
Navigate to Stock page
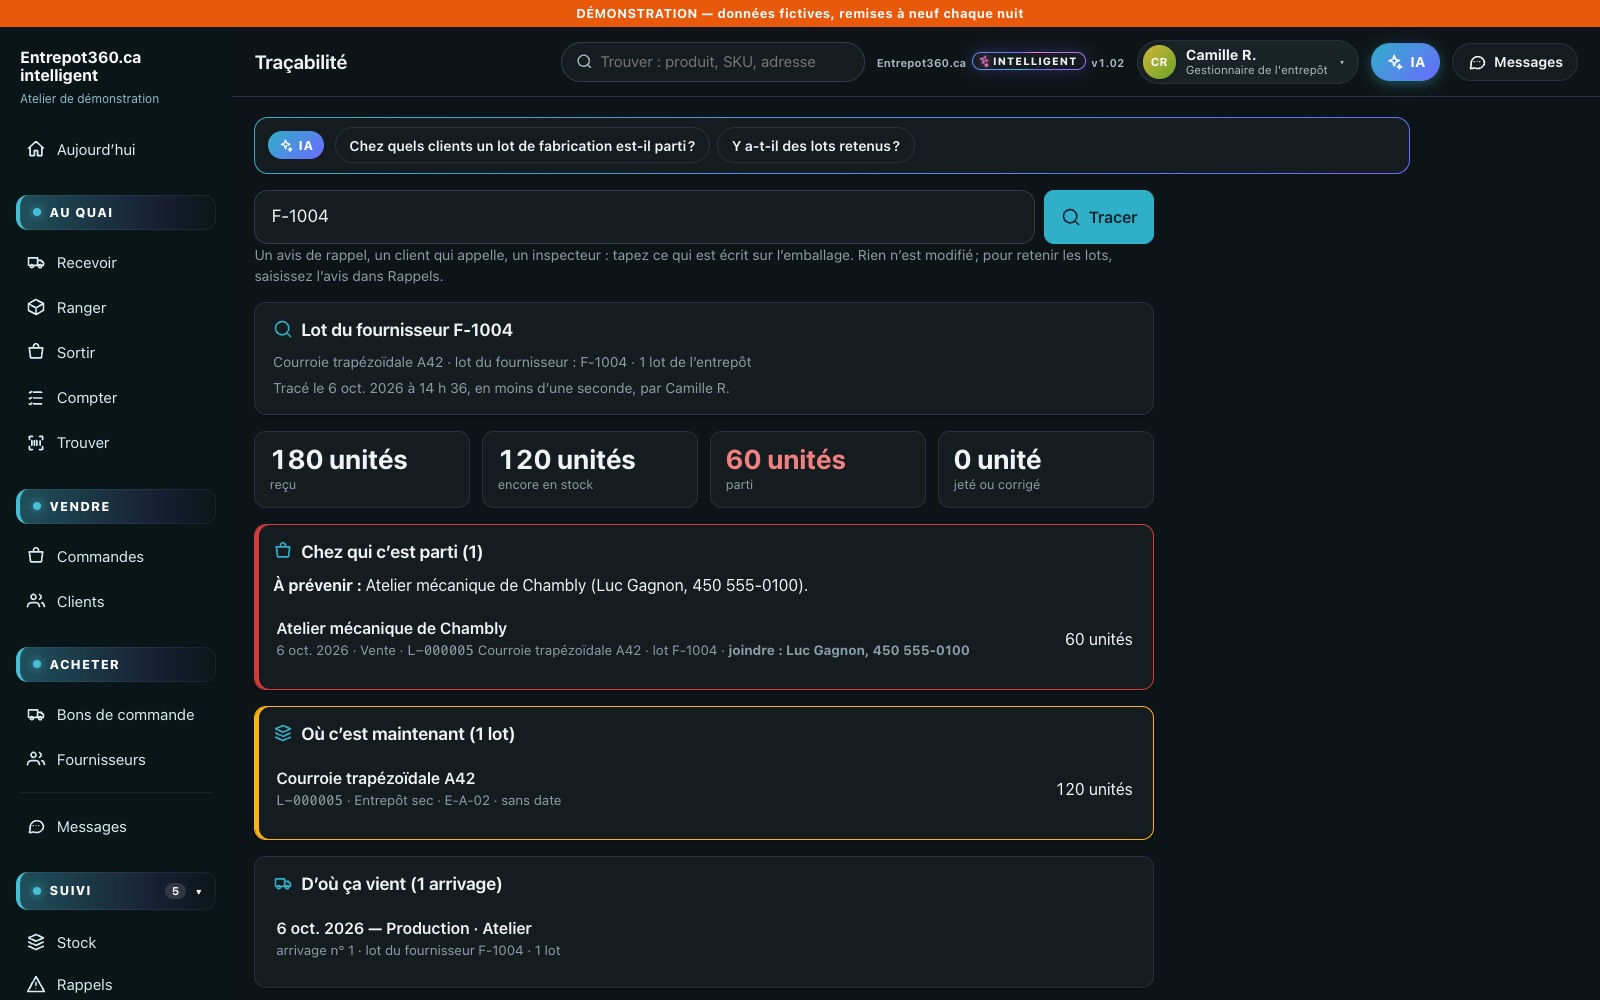pos(116,942)
